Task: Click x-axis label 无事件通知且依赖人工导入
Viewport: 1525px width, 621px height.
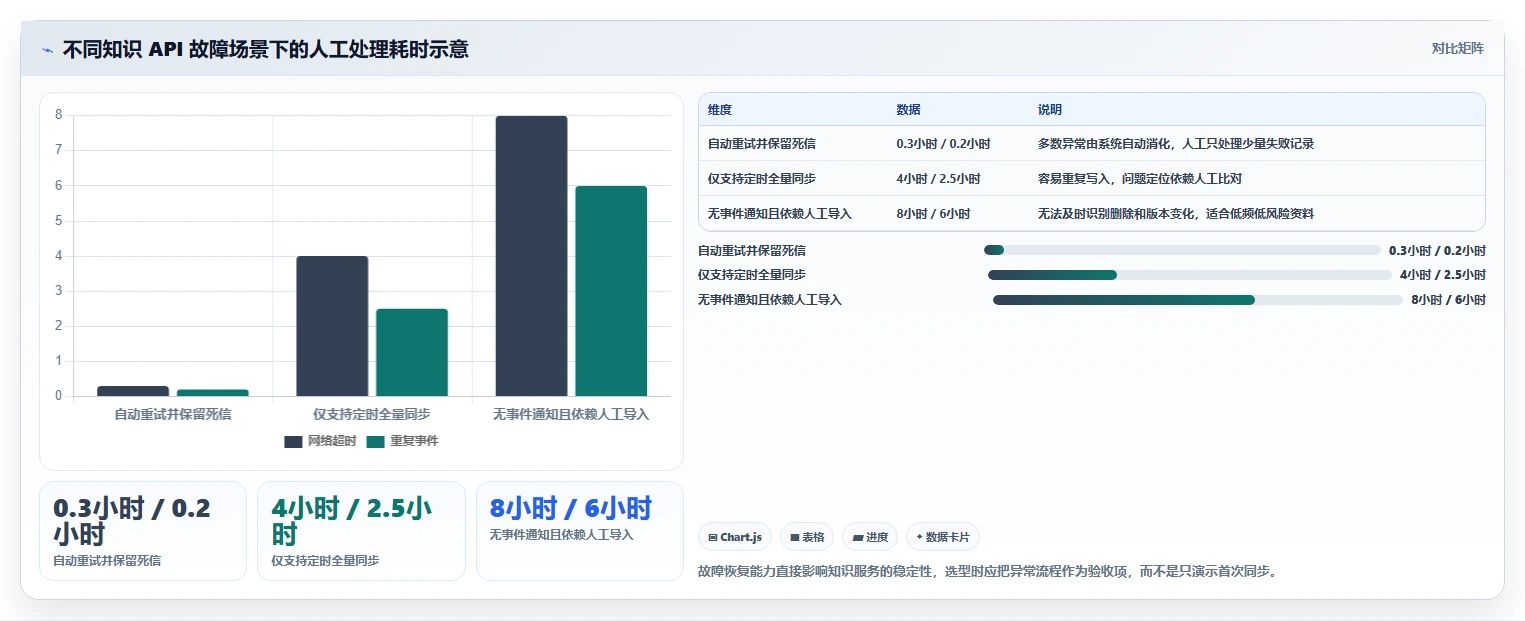Action: point(571,414)
